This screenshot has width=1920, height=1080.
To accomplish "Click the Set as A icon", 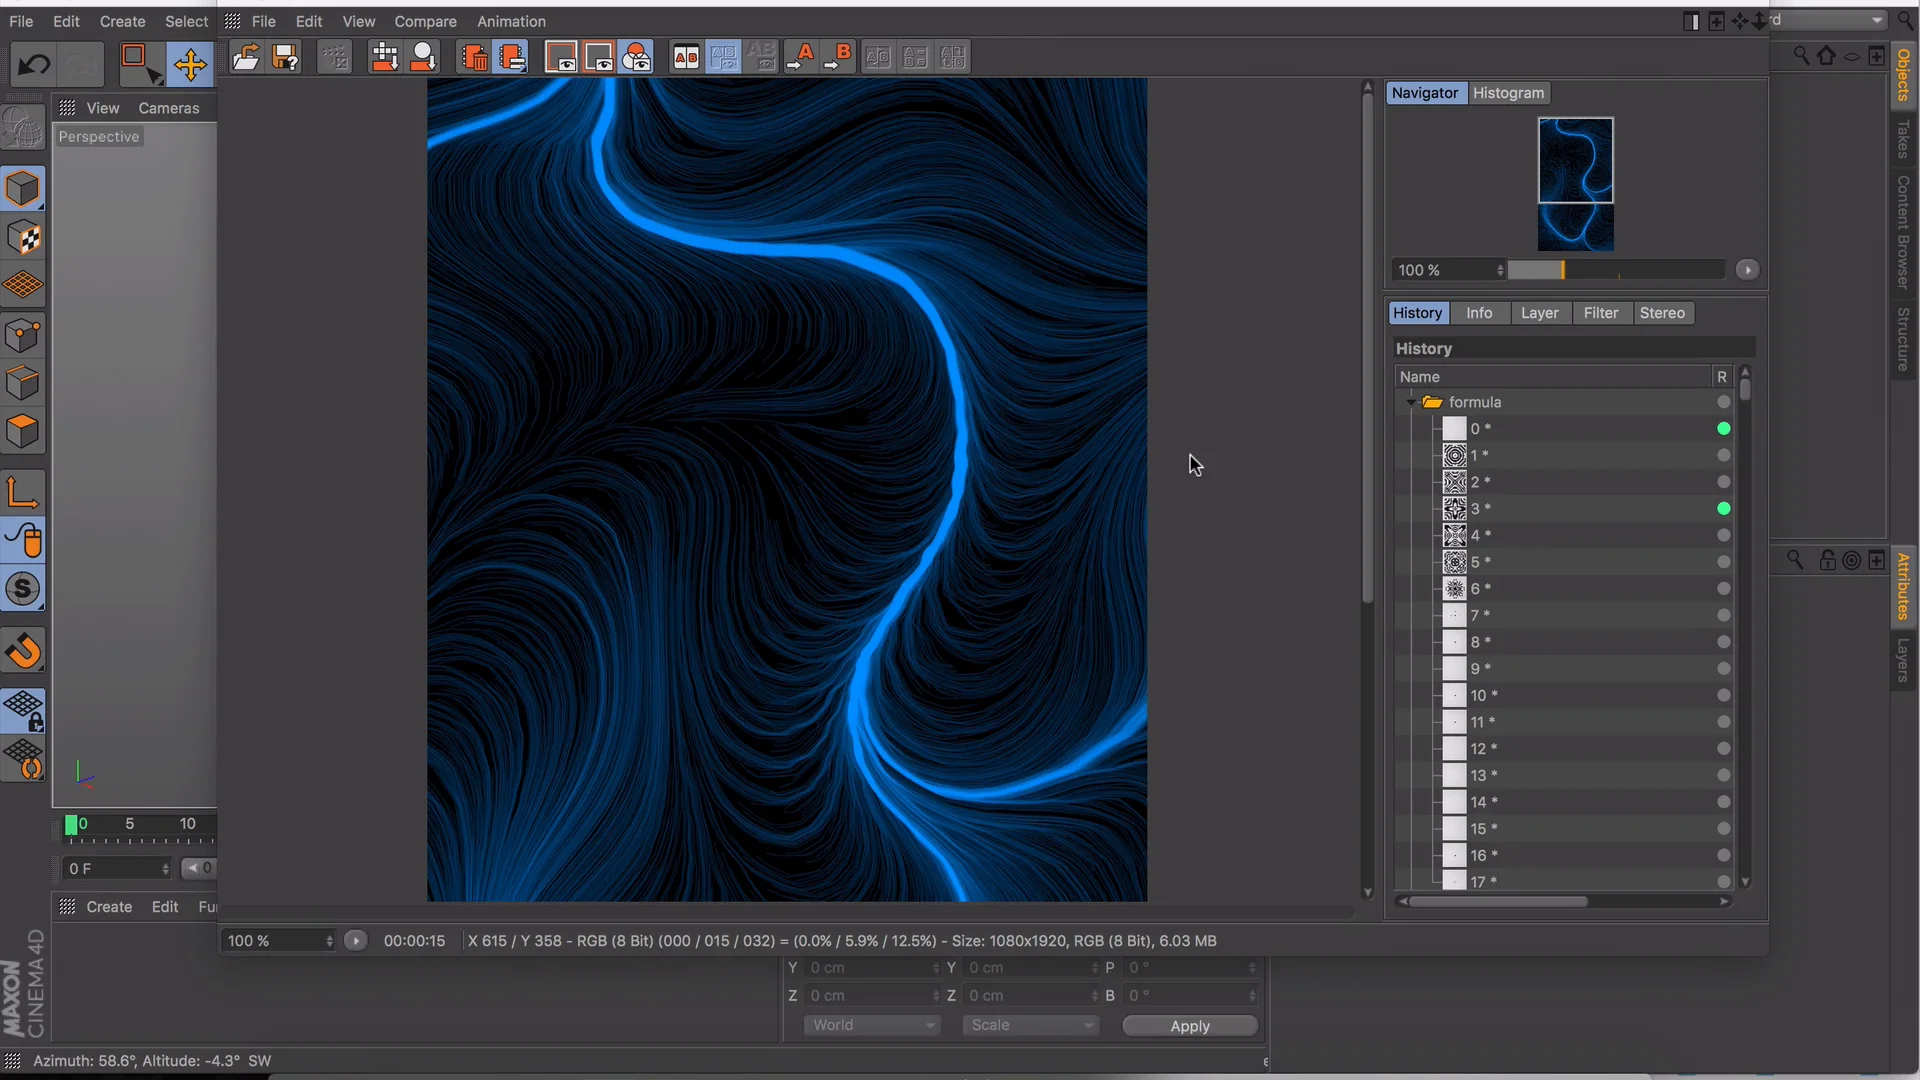I will point(801,58).
